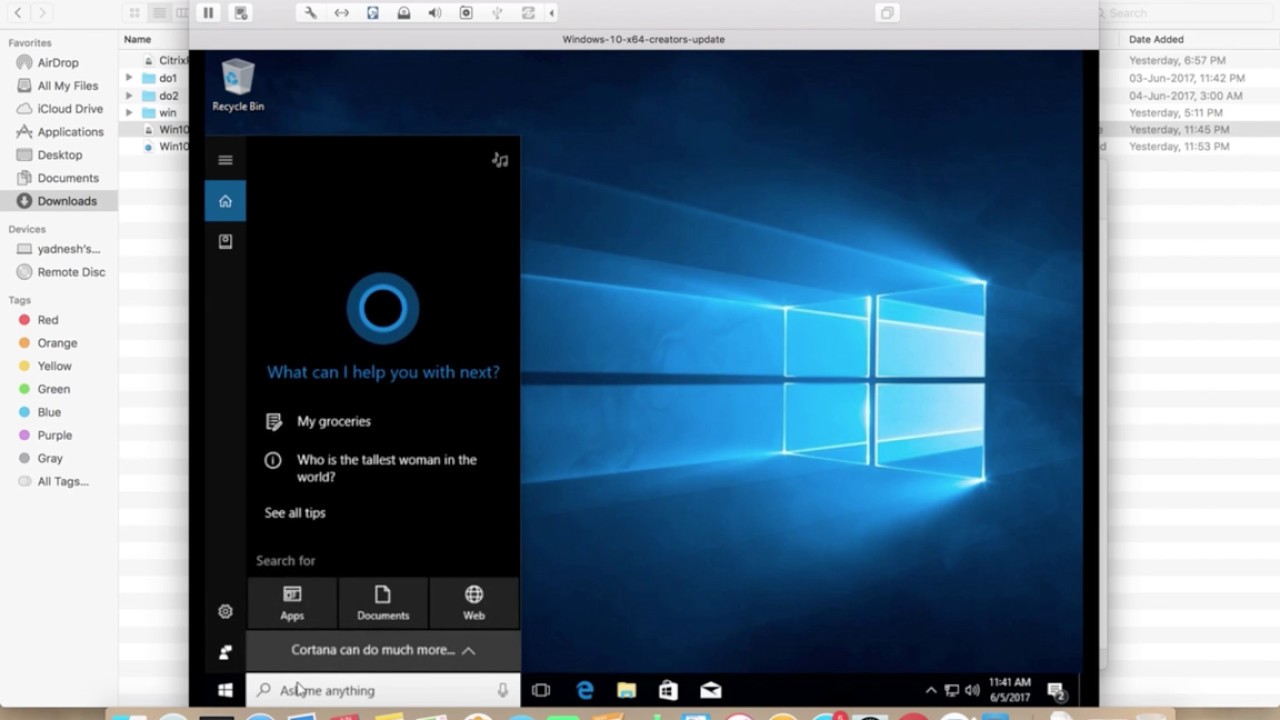The width and height of the screenshot is (1280, 720).
Task: Open Cortana Notebook
Action: click(225, 242)
